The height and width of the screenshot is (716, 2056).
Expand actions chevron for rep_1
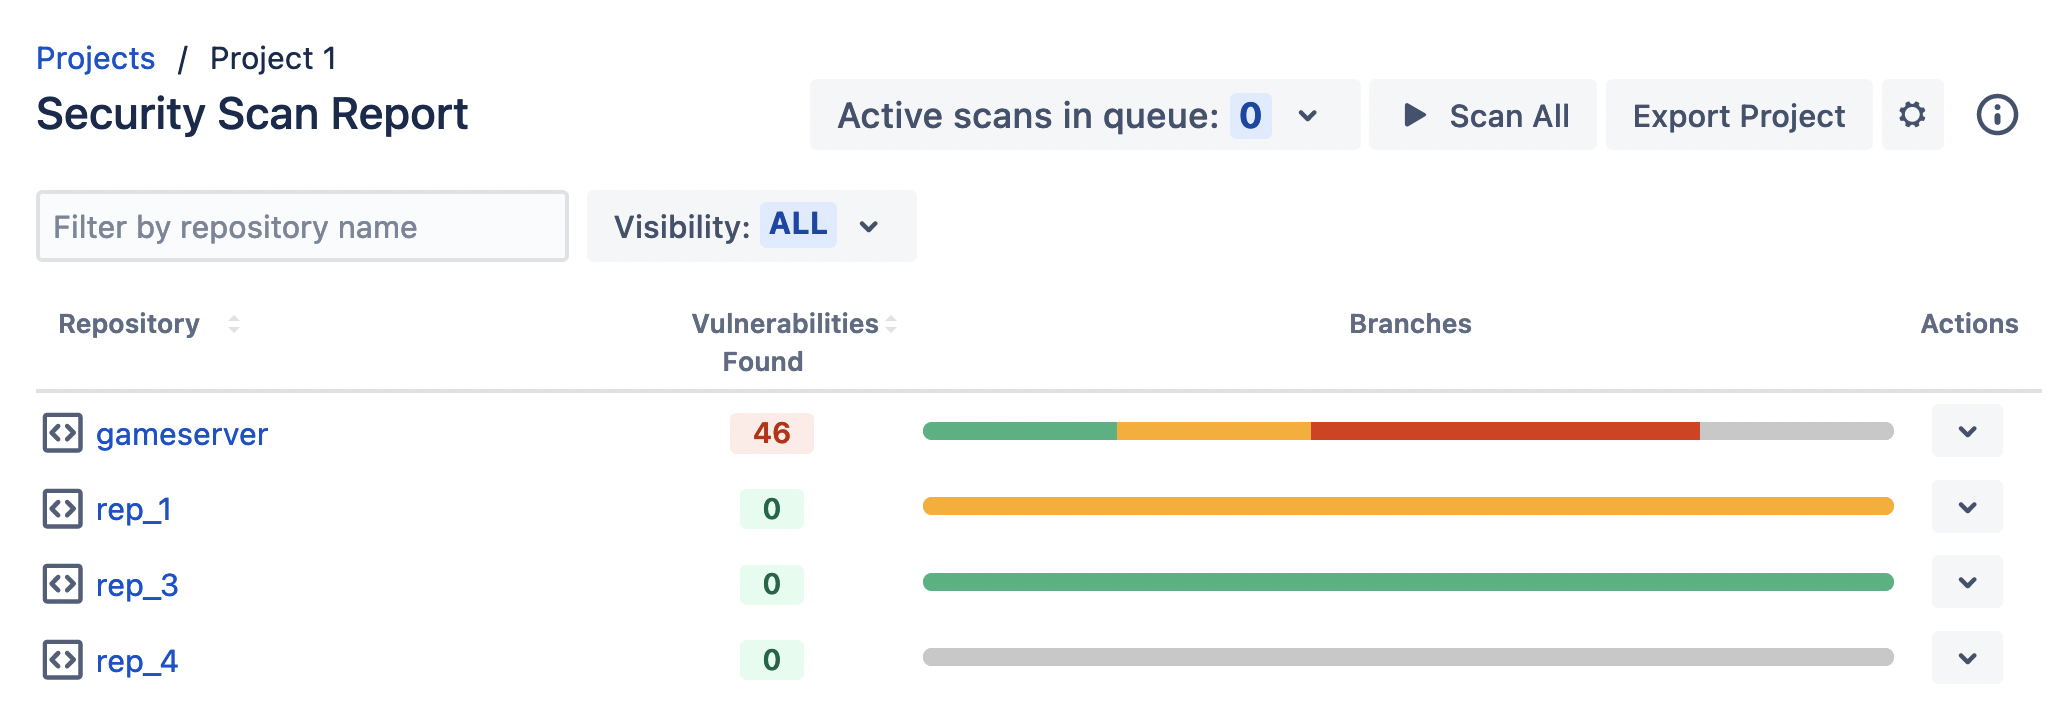[1967, 507]
